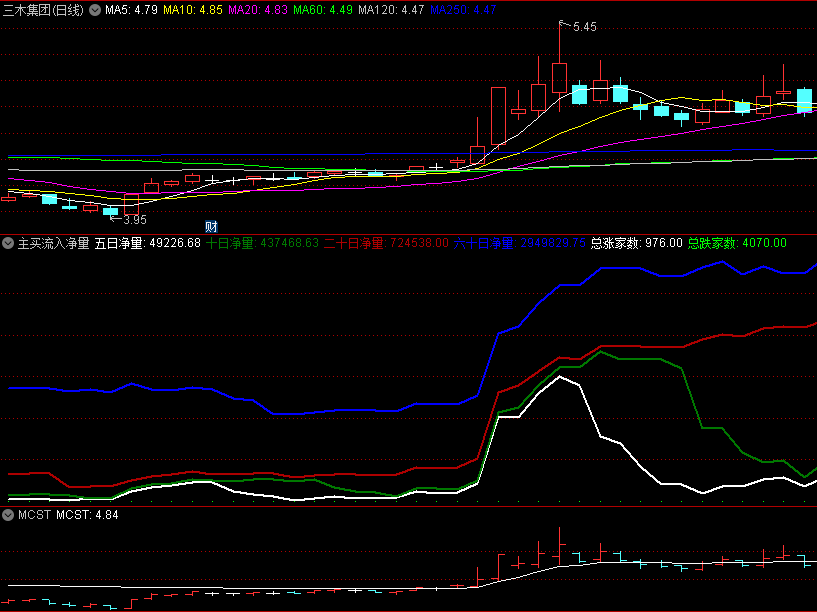The width and height of the screenshot is (817, 612).
Task: Click the 二十日净量: 724538.00 value
Action: 386,243
